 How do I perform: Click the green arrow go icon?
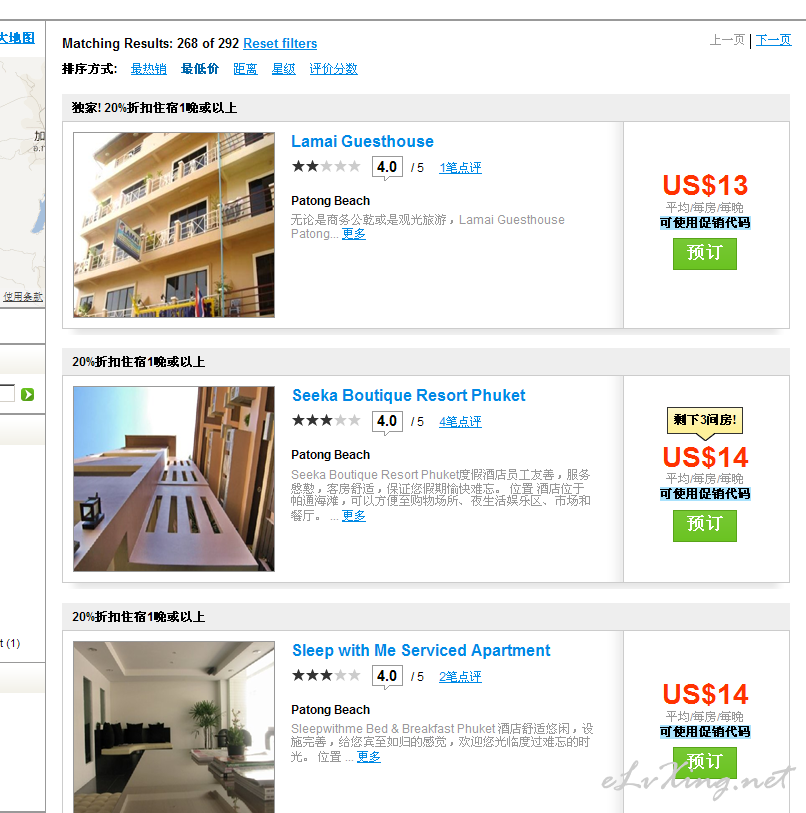click(27, 395)
